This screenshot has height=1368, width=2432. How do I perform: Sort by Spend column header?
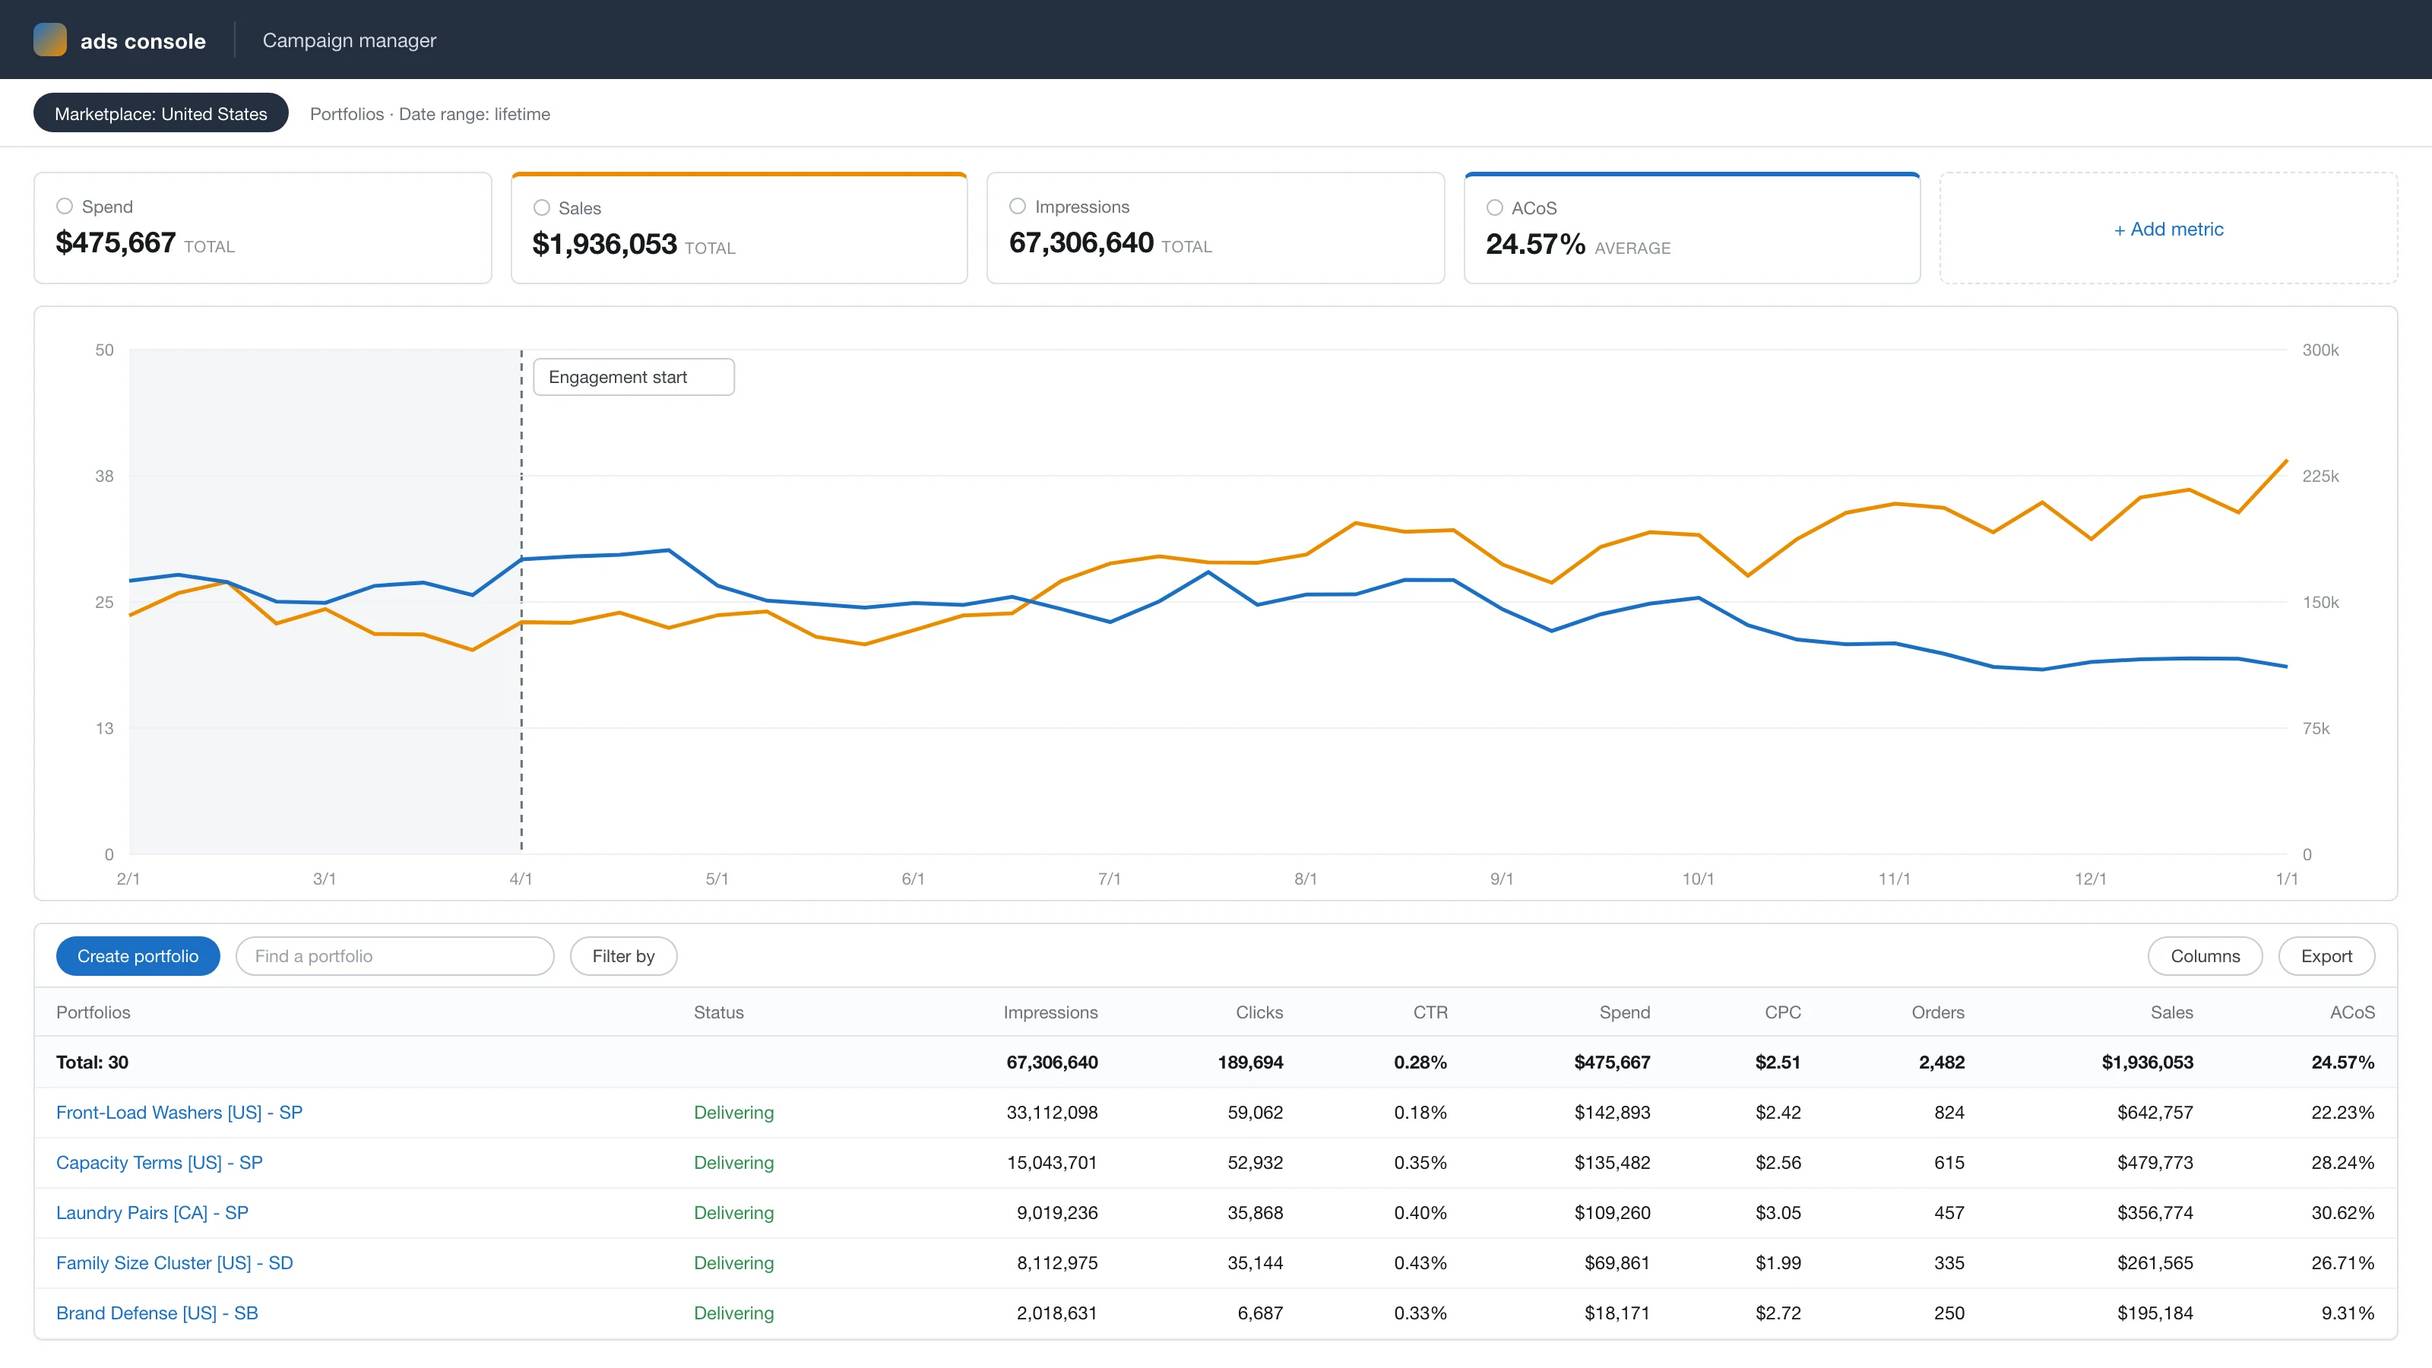tap(1624, 1012)
